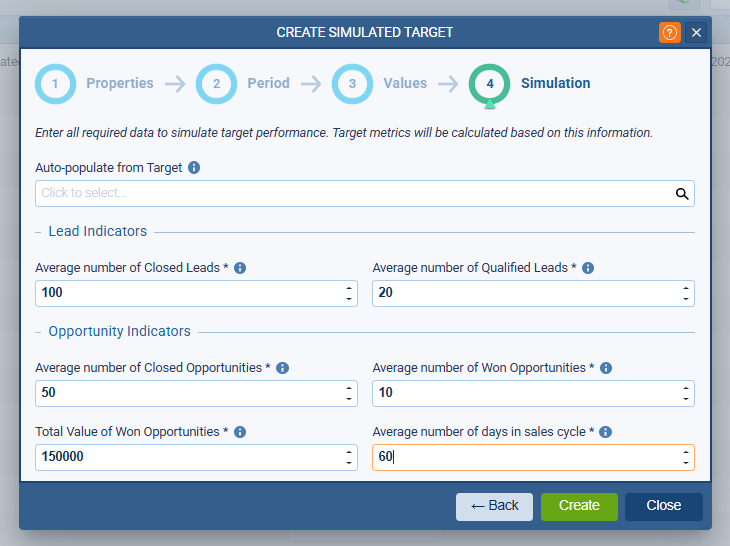Collapse the Opportunity Indicators section
The image size is (730, 546).
point(40,332)
